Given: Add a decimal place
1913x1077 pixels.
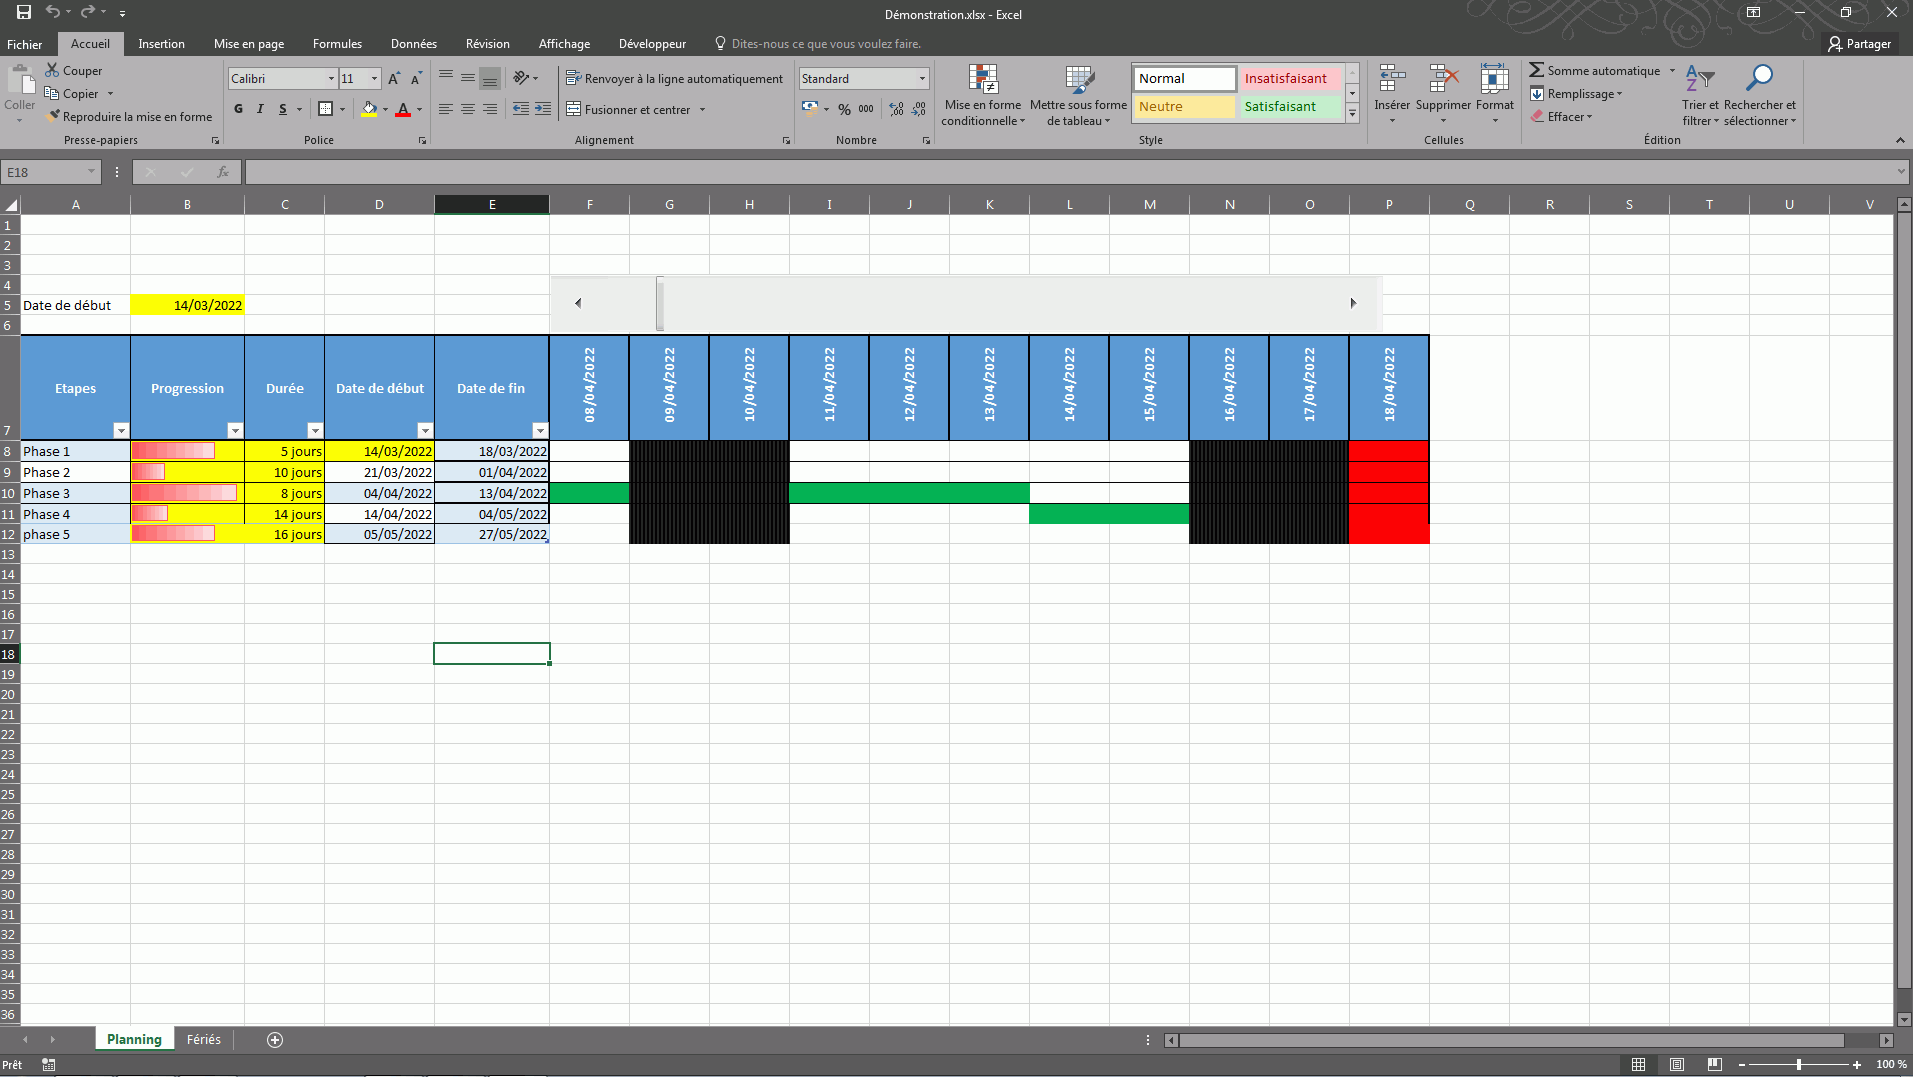Looking at the screenshot, I should [x=896, y=109].
